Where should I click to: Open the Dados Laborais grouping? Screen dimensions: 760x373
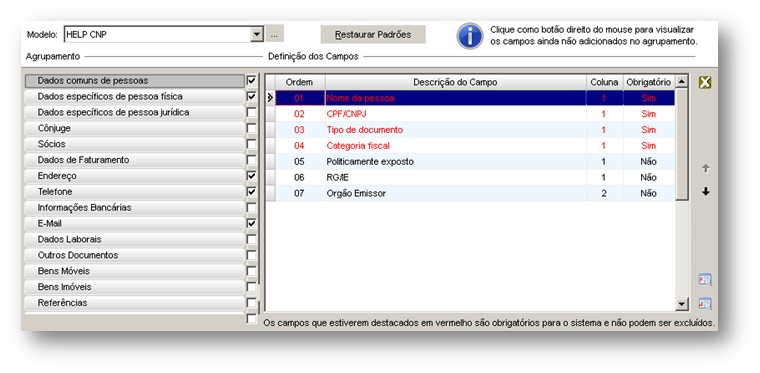coord(135,239)
